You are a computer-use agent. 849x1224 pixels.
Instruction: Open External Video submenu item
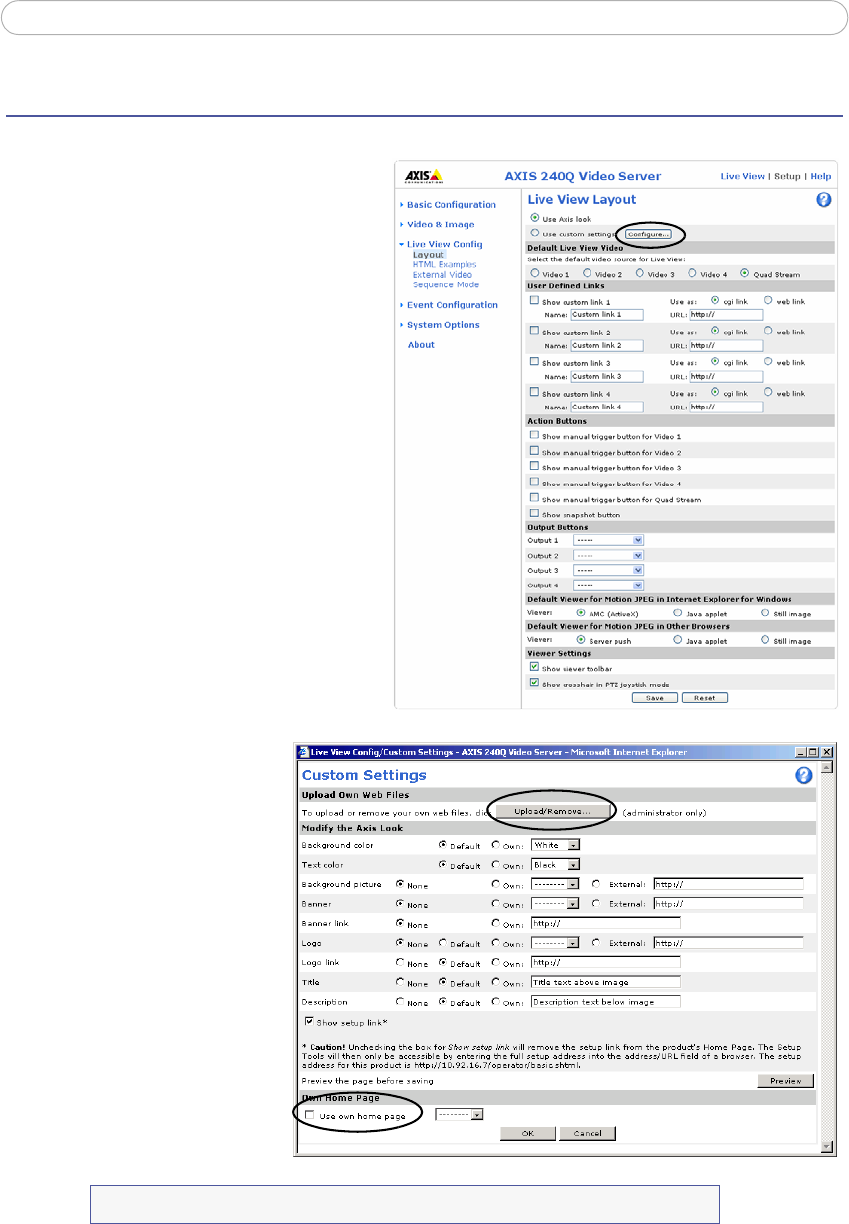442,274
